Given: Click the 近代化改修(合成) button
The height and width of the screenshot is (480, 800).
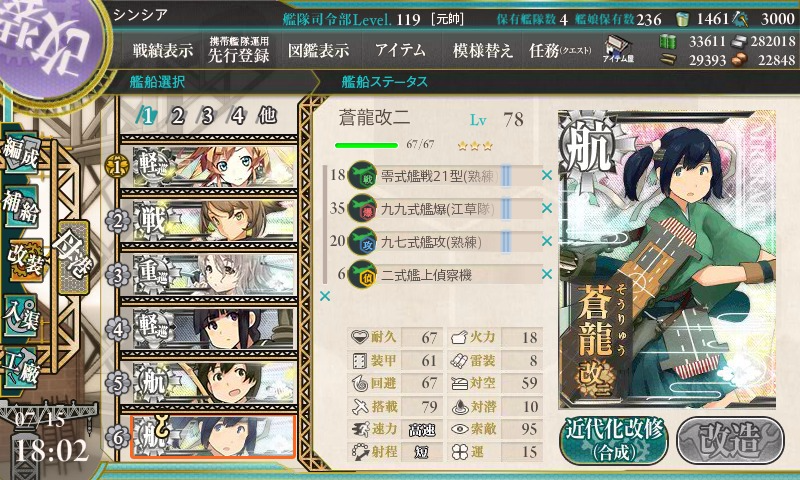Looking at the screenshot, I should point(614,440).
